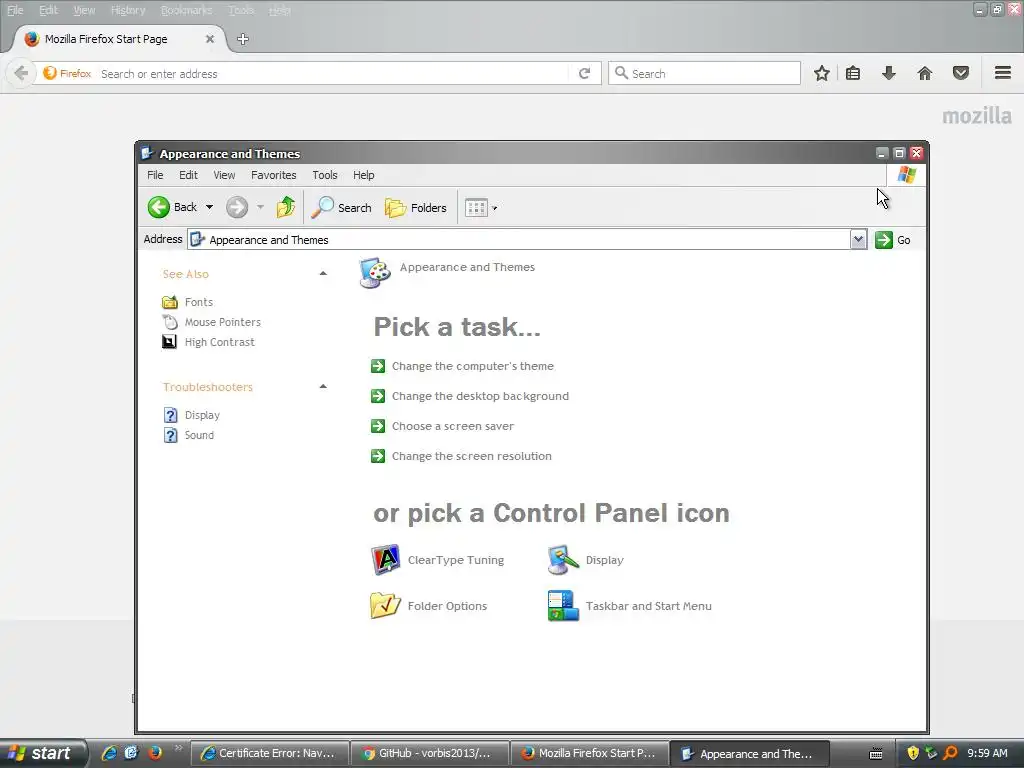Click the orange magnifier tray icon
The height and width of the screenshot is (768, 1024).
point(950,753)
